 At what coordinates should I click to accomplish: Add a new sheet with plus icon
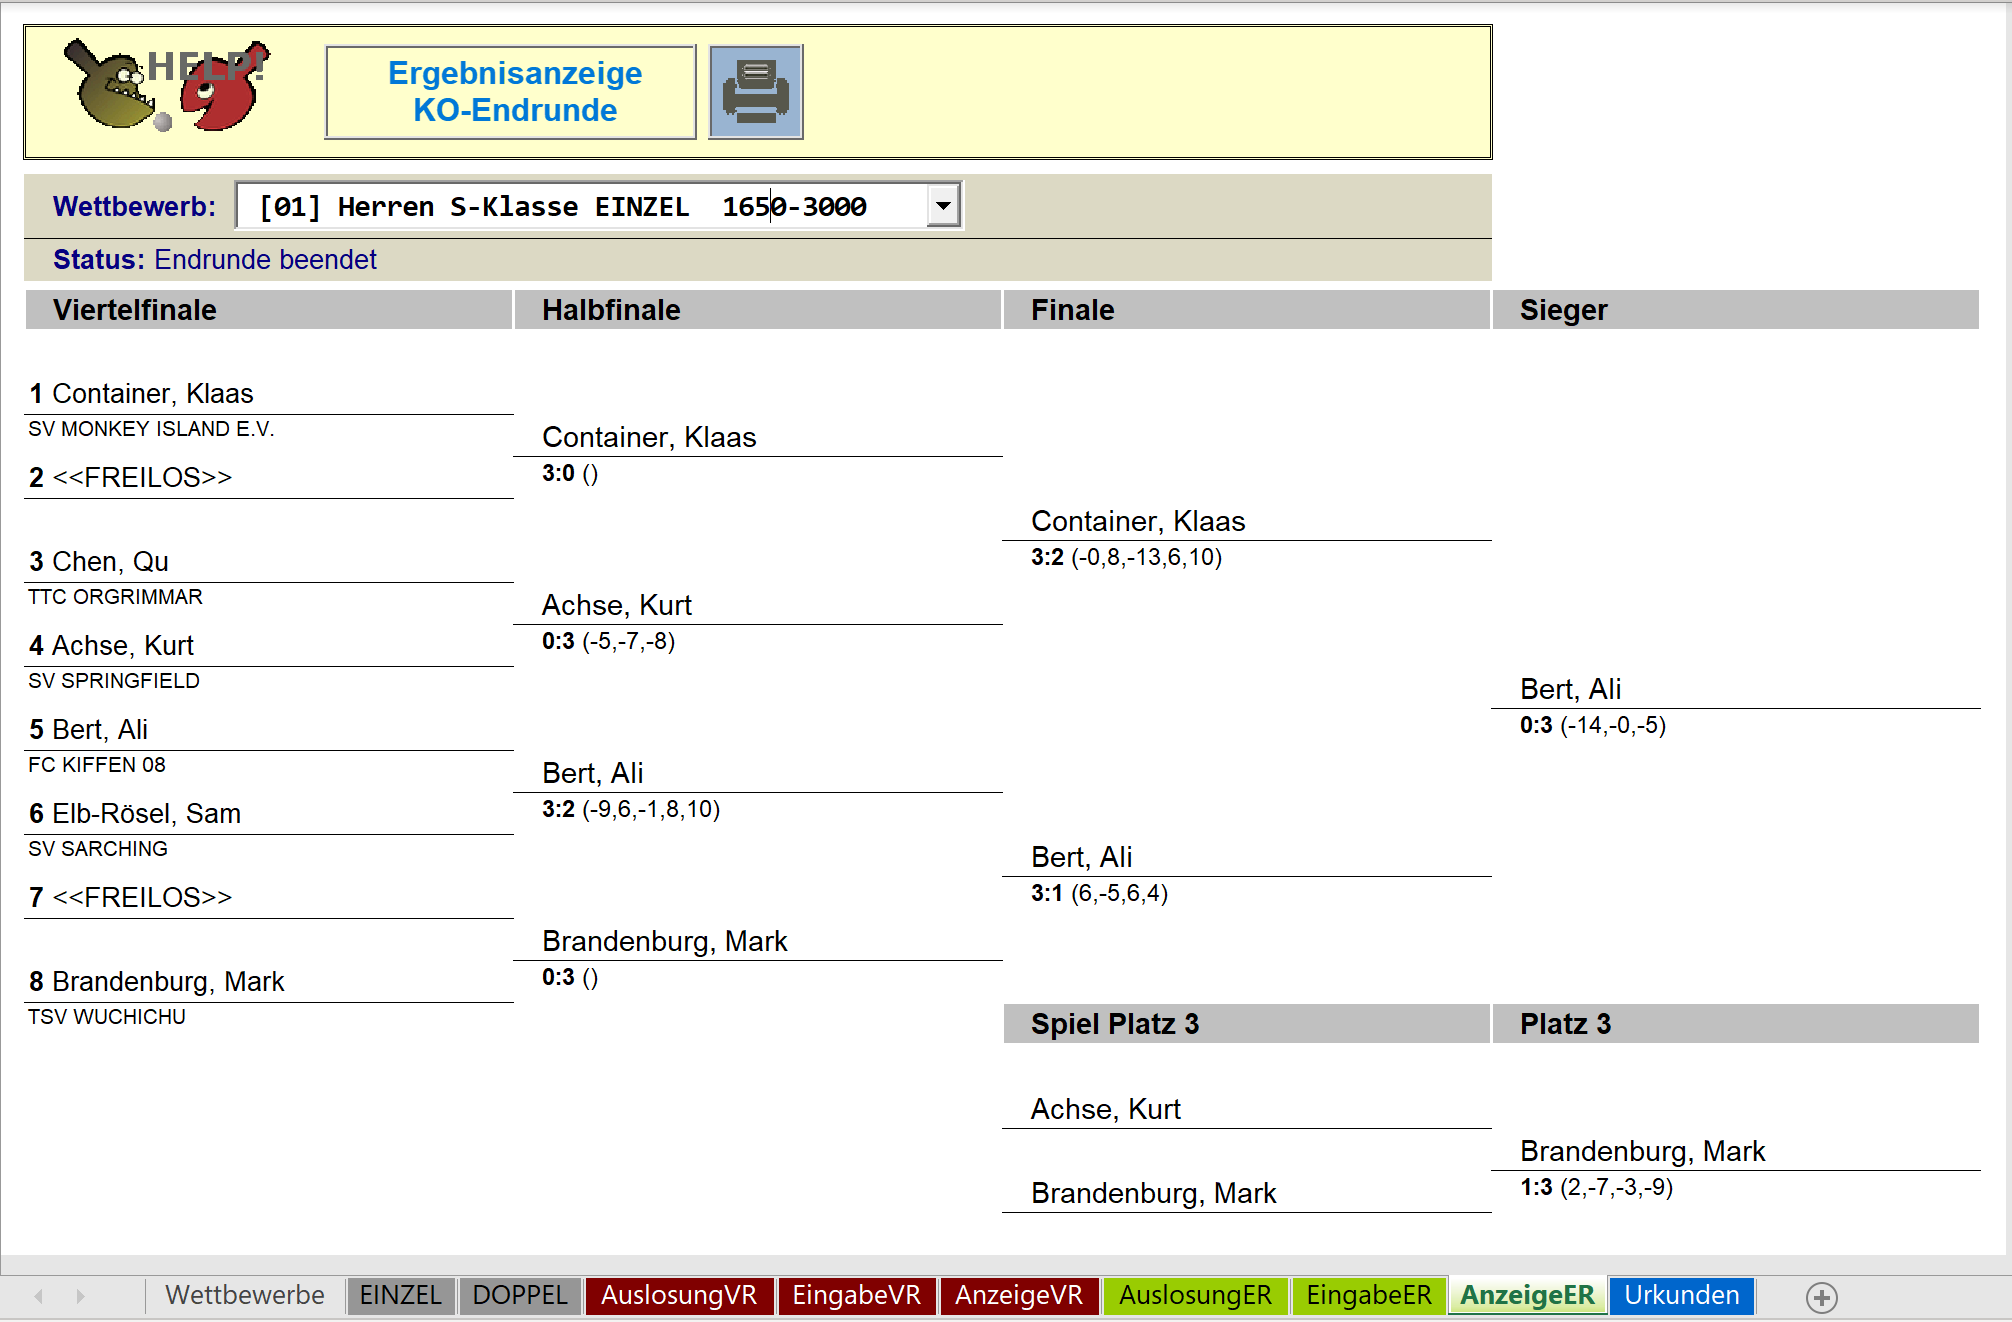[1821, 1297]
